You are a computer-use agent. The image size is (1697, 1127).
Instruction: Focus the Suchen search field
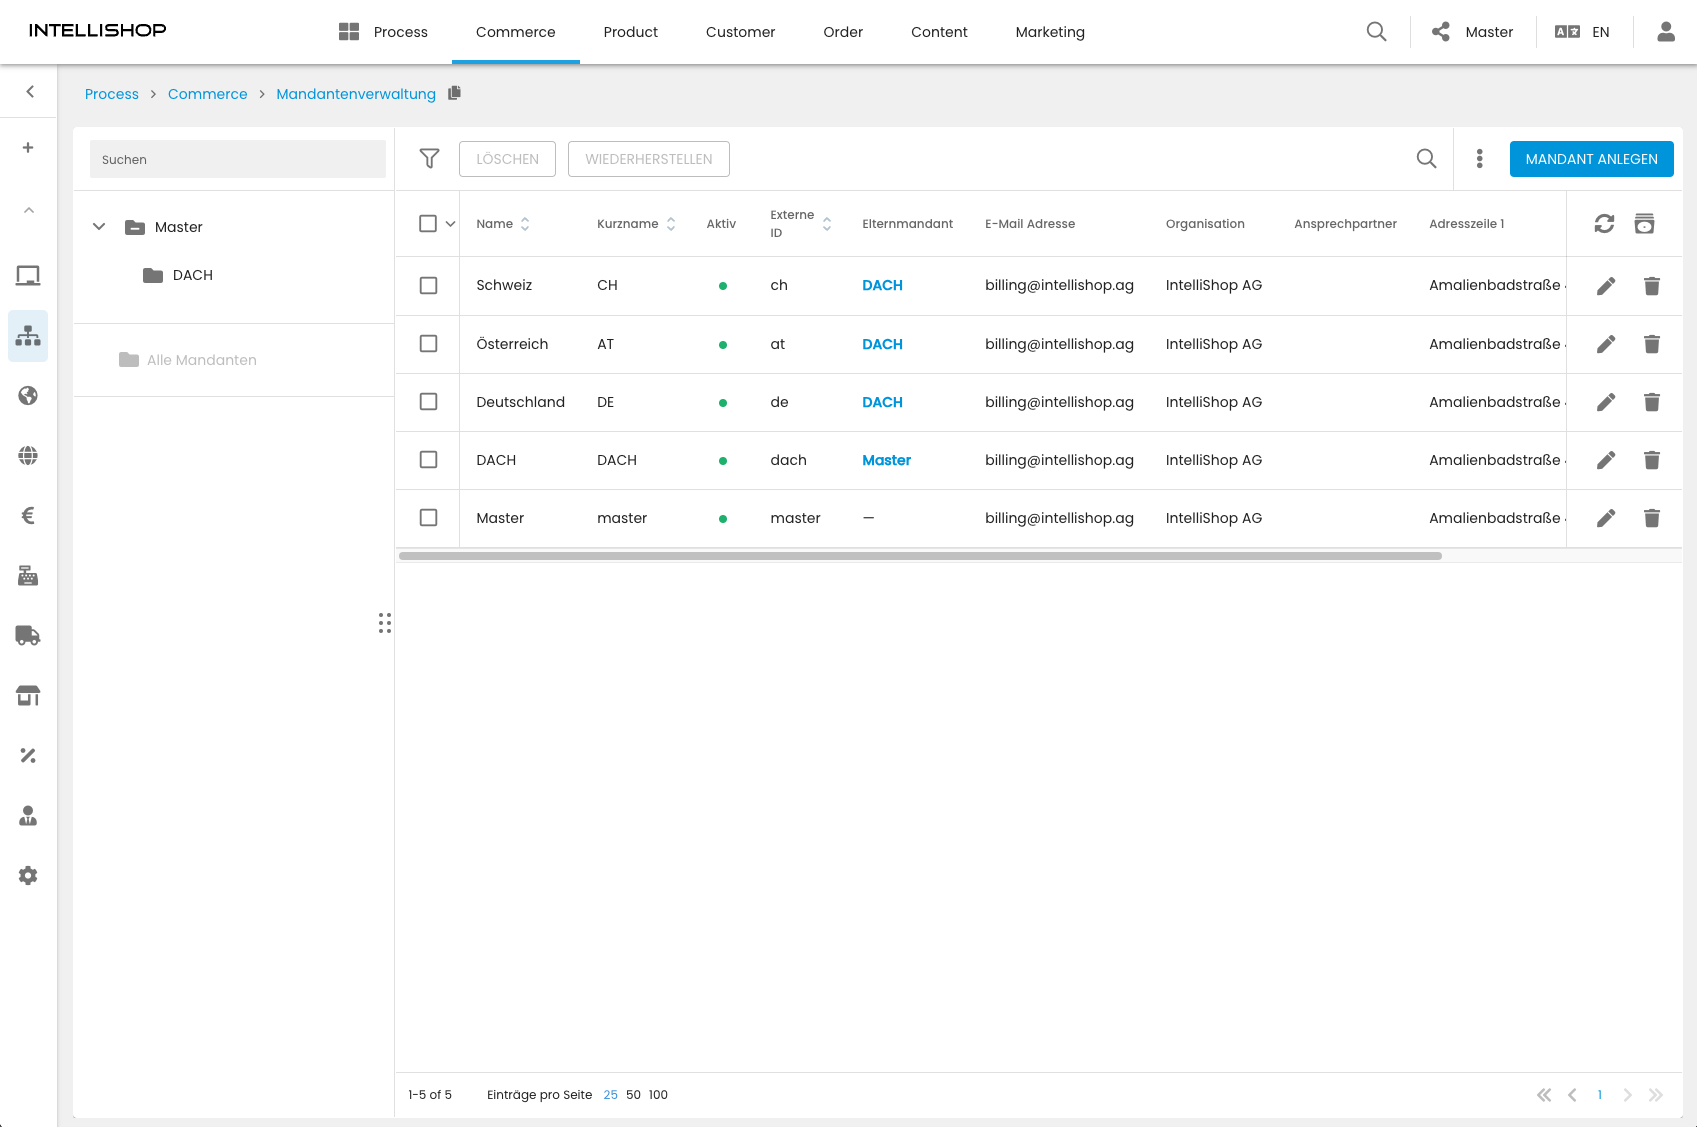point(238,159)
